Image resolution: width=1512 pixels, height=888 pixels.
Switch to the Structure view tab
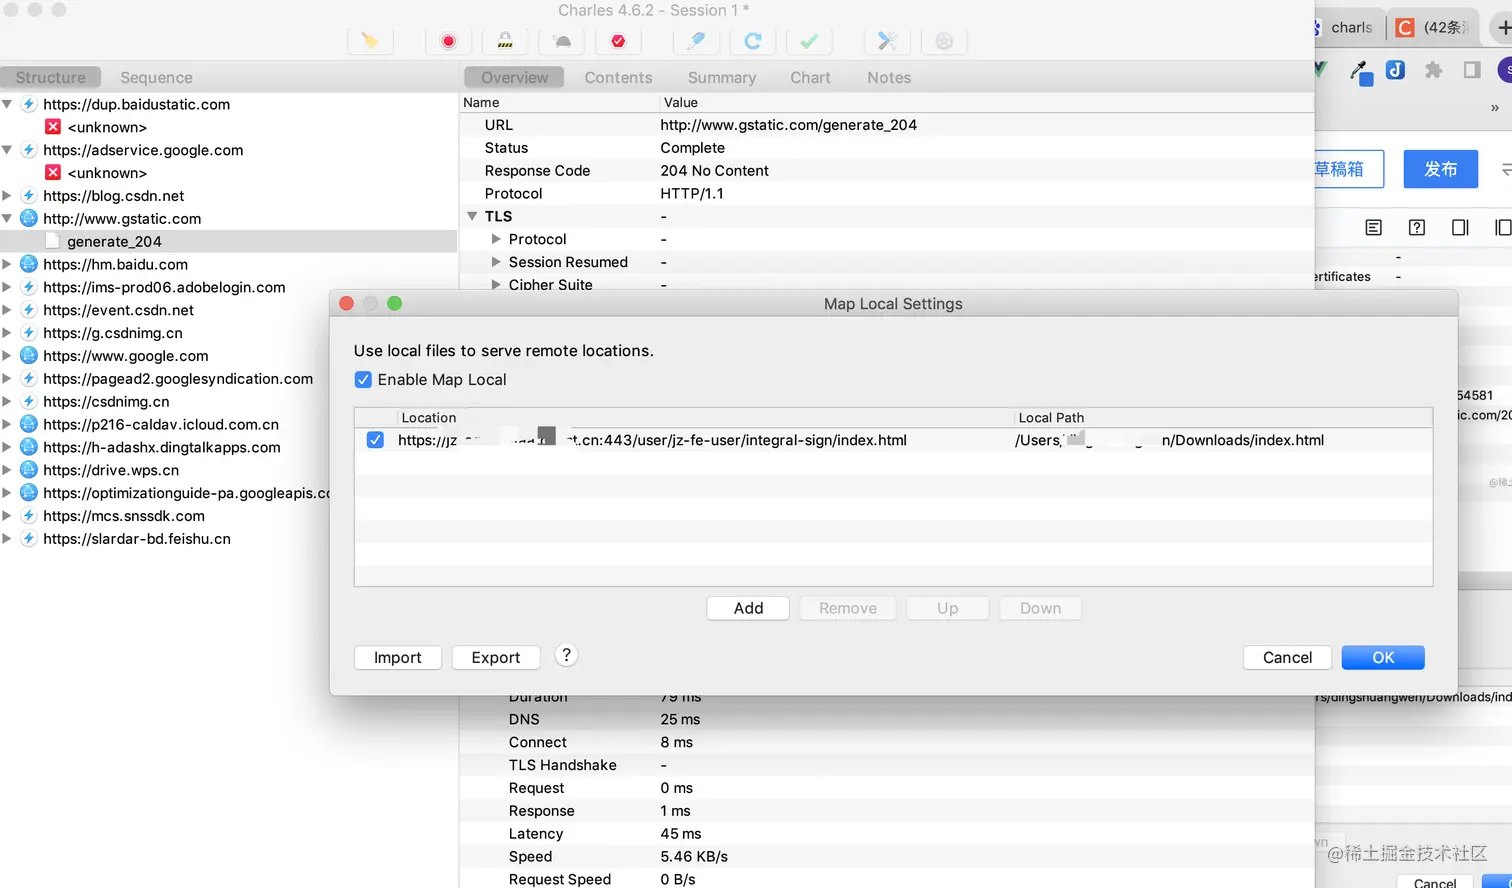point(50,77)
